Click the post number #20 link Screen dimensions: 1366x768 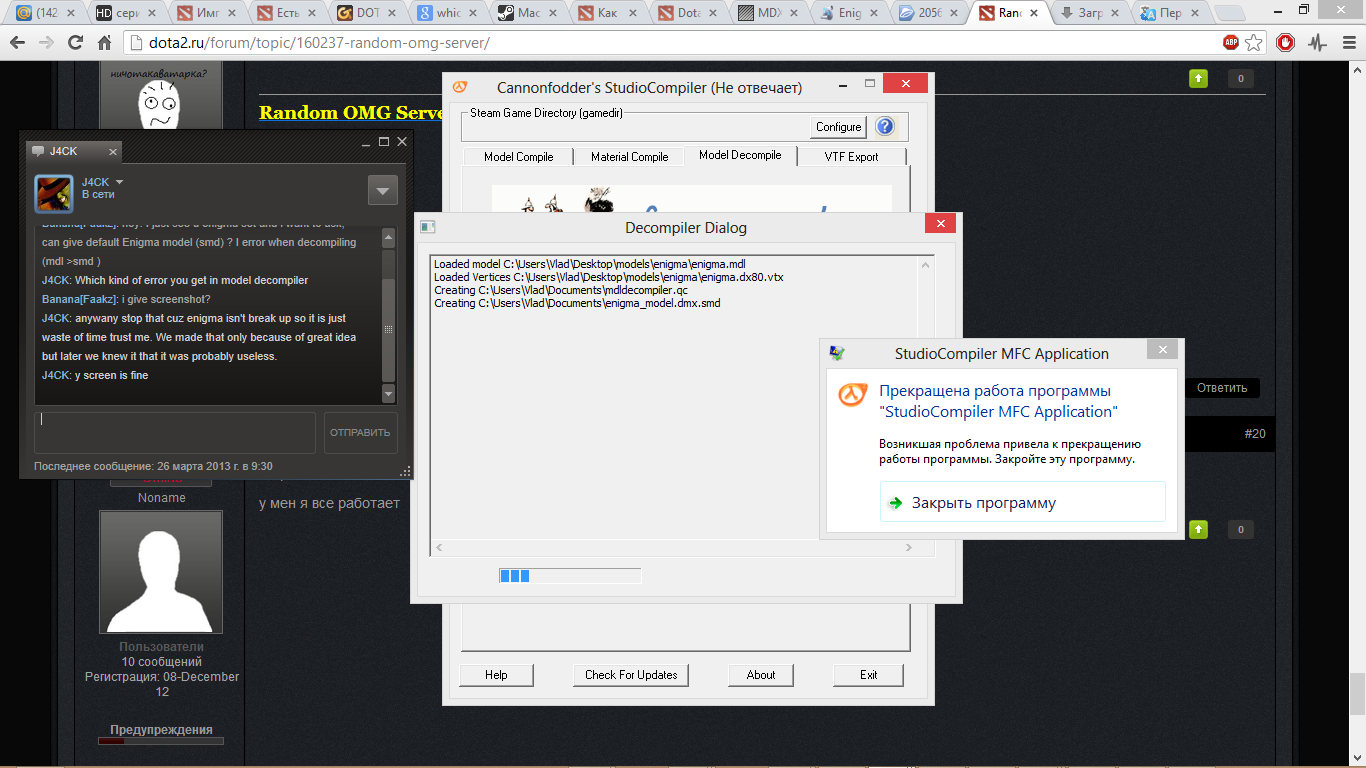pyautogui.click(x=1255, y=433)
